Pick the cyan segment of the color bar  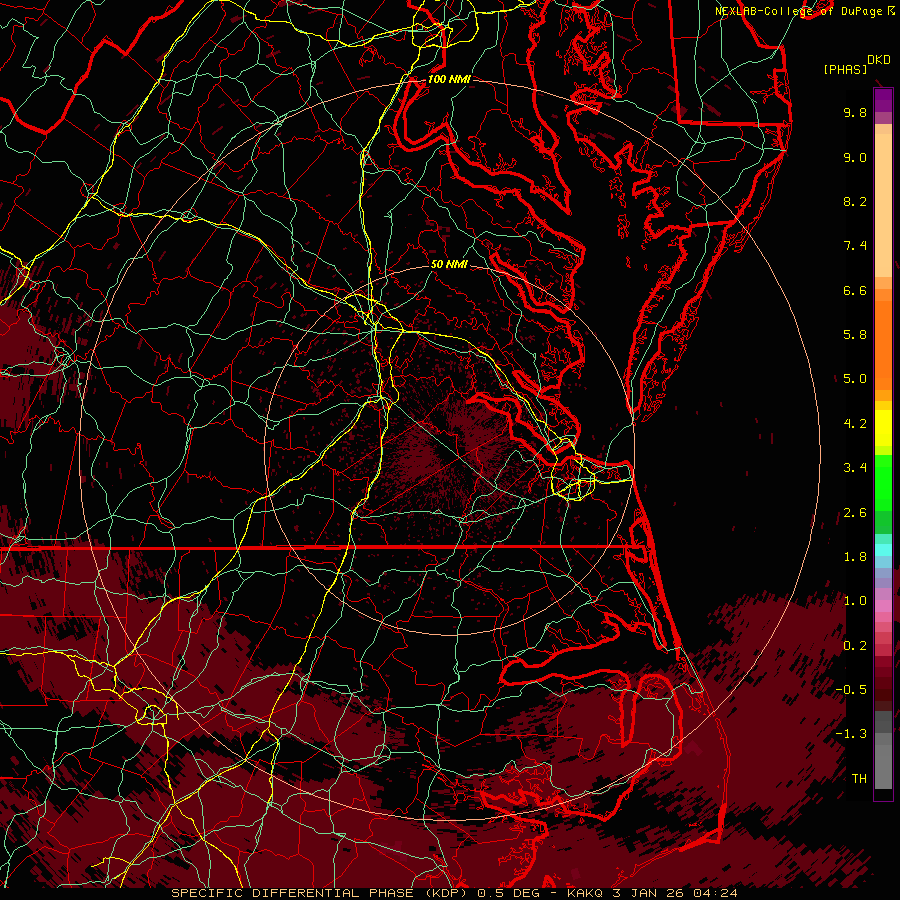(883, 550)
